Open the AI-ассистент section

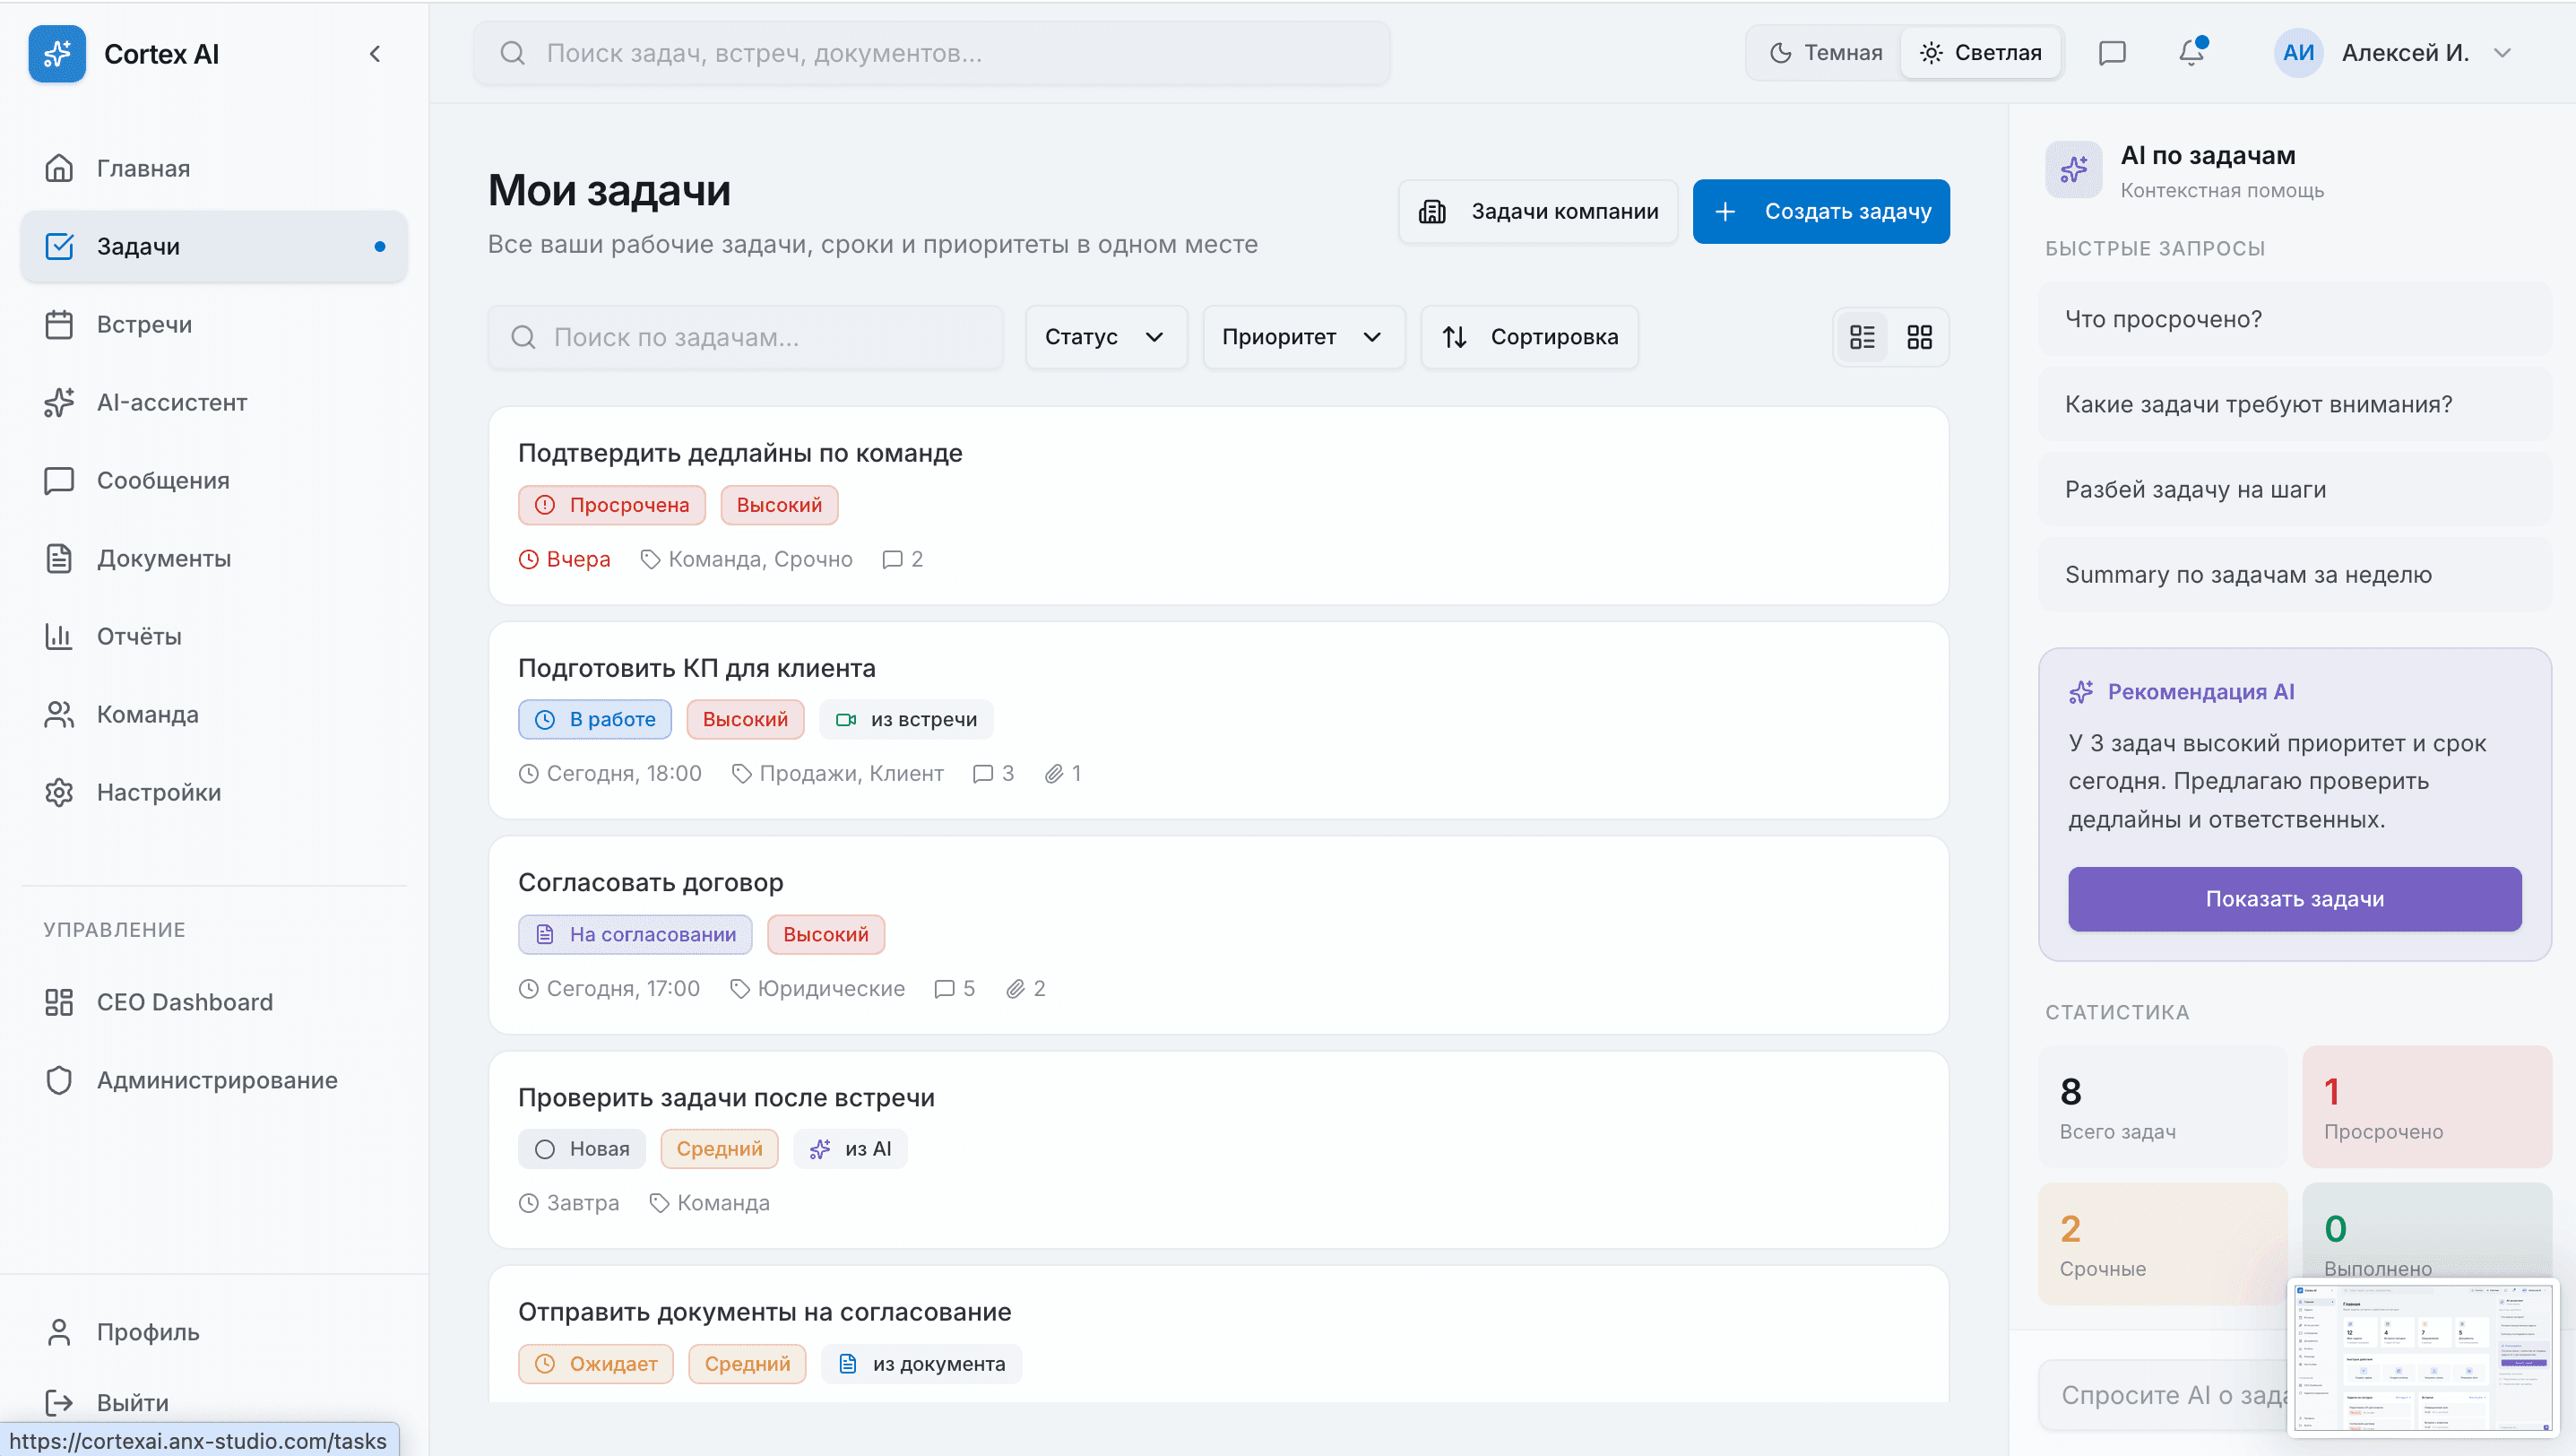click(x=172, y=402)
